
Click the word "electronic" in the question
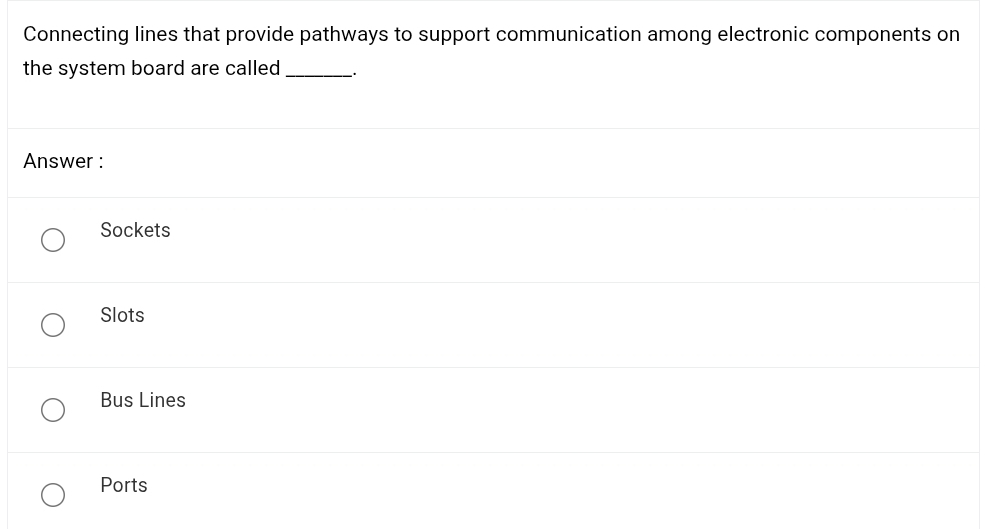click(x=763, y=34)
